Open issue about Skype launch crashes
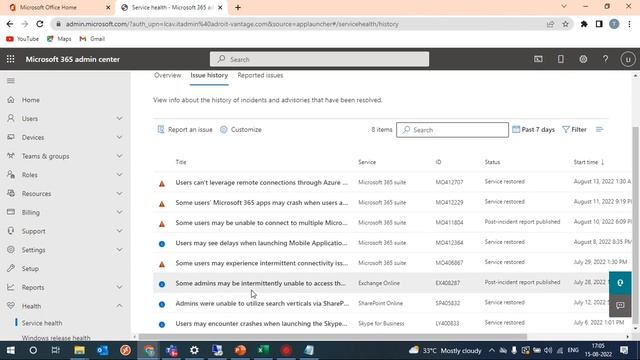 (261, 323)
